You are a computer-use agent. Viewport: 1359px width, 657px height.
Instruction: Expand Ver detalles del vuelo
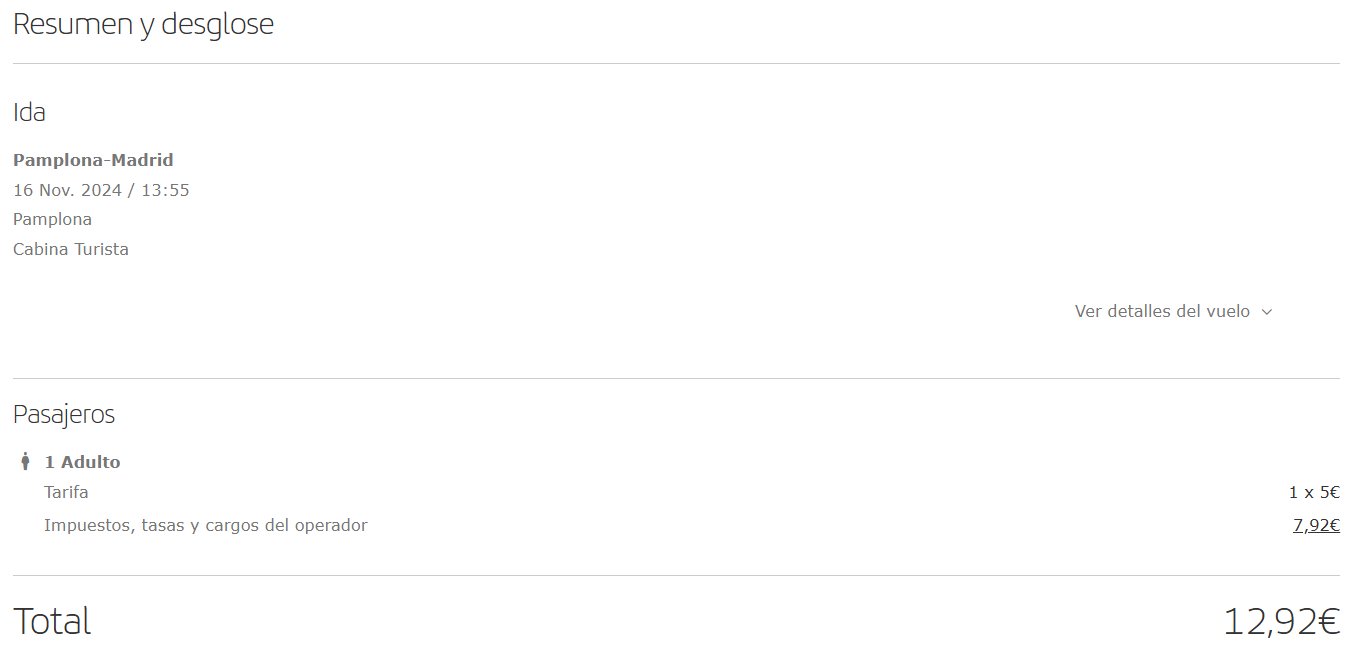click(1173, 311)
